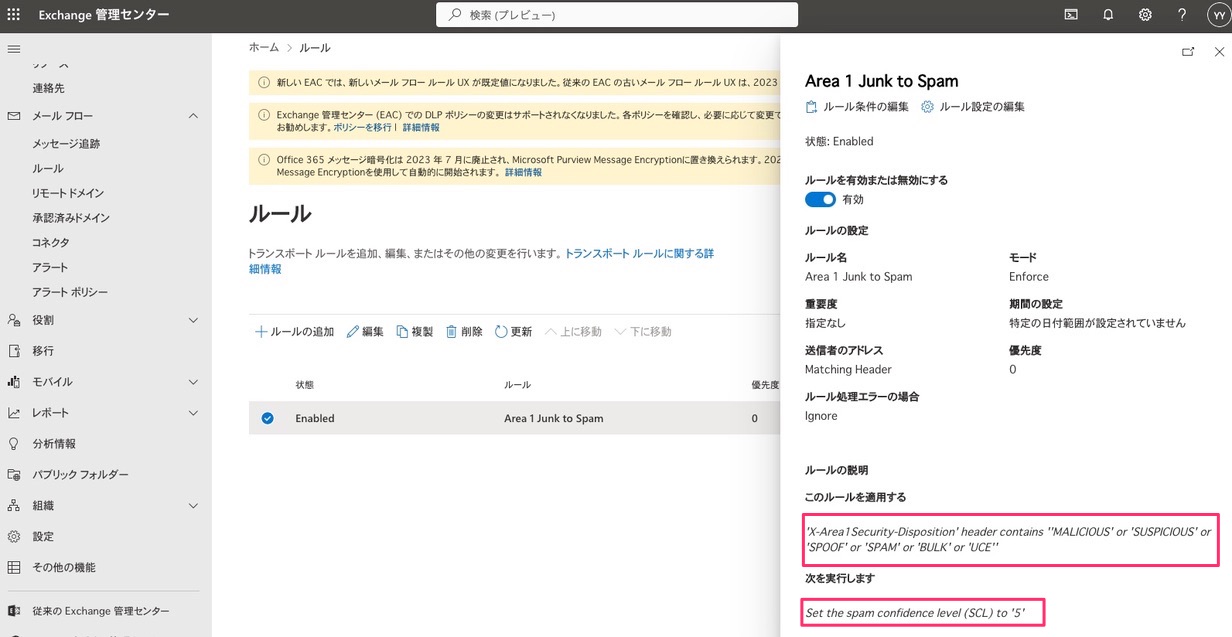The image size is (1232, 637).
Task: Click the app launcher grid icon
Action: coord(13,14)
